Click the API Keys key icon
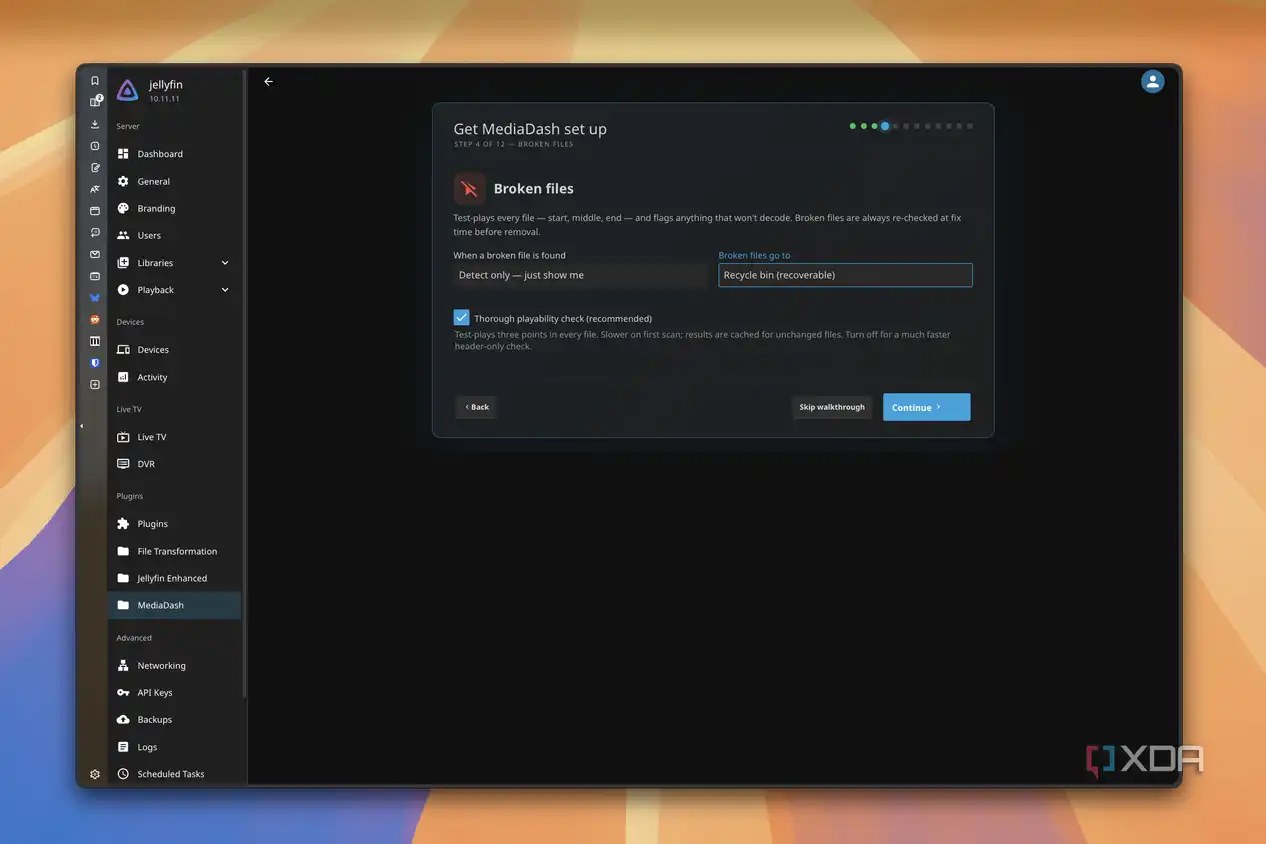Viewport: 1266px width, 844px height. pyautogui.click(x=123, y=692)
